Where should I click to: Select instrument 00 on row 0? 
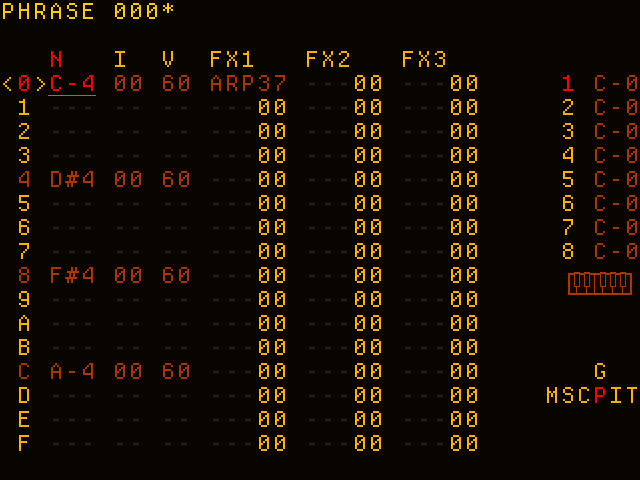point(128,84)
